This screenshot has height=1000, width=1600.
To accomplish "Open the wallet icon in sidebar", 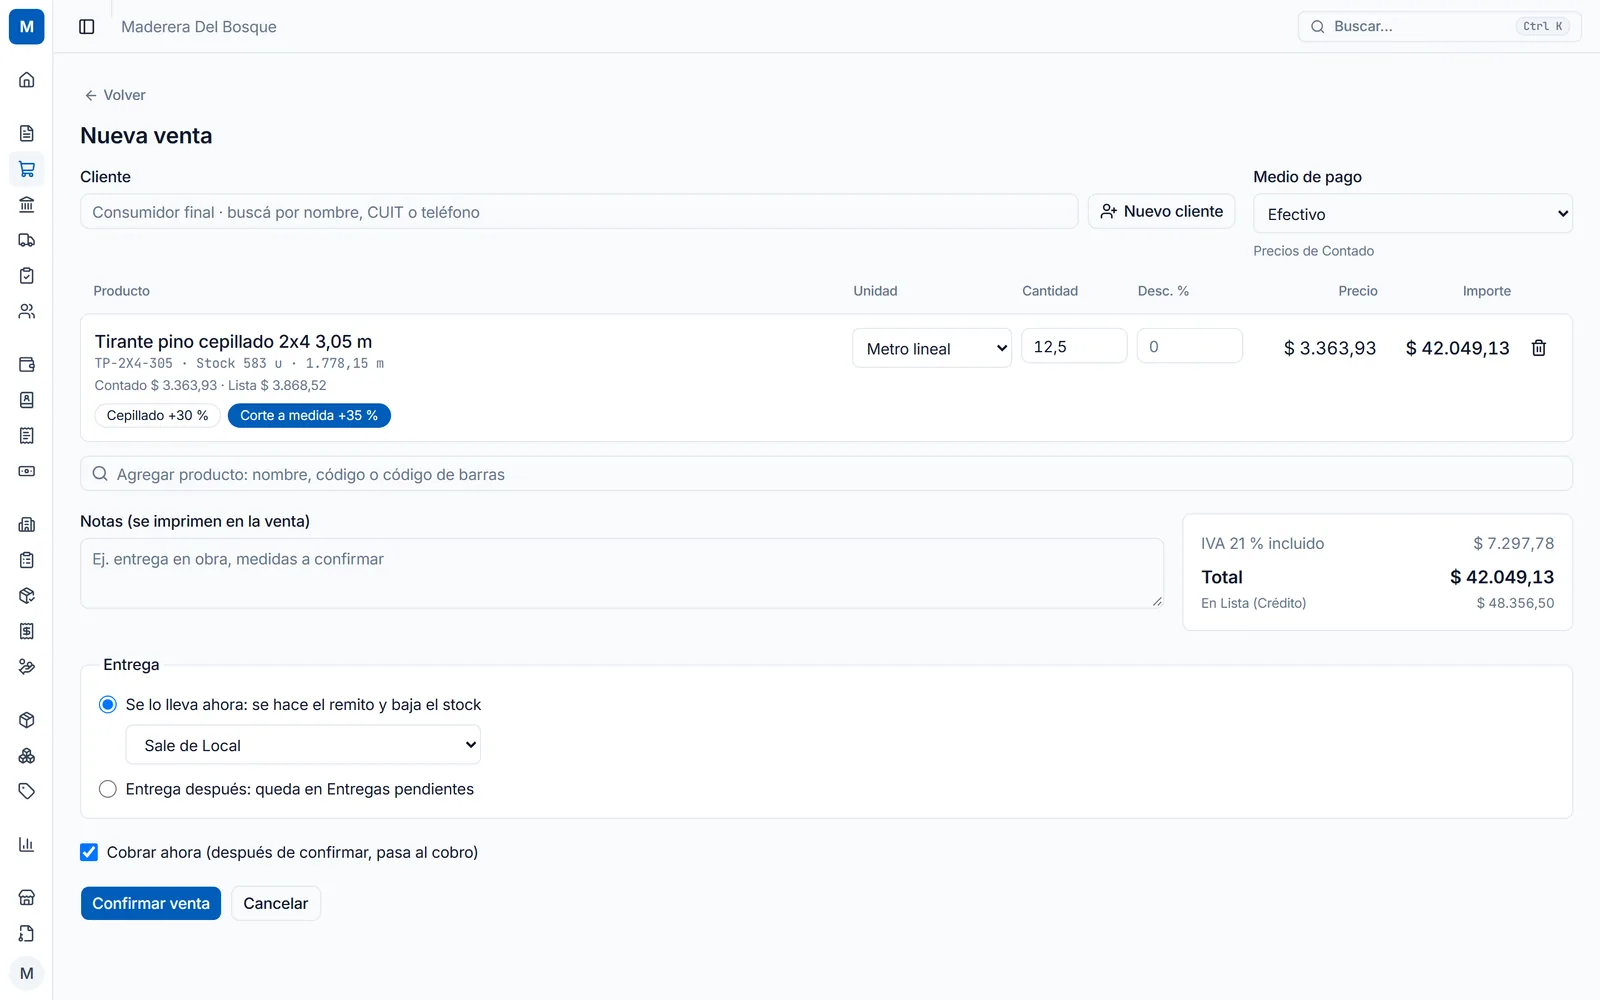I will click(27, 364).
